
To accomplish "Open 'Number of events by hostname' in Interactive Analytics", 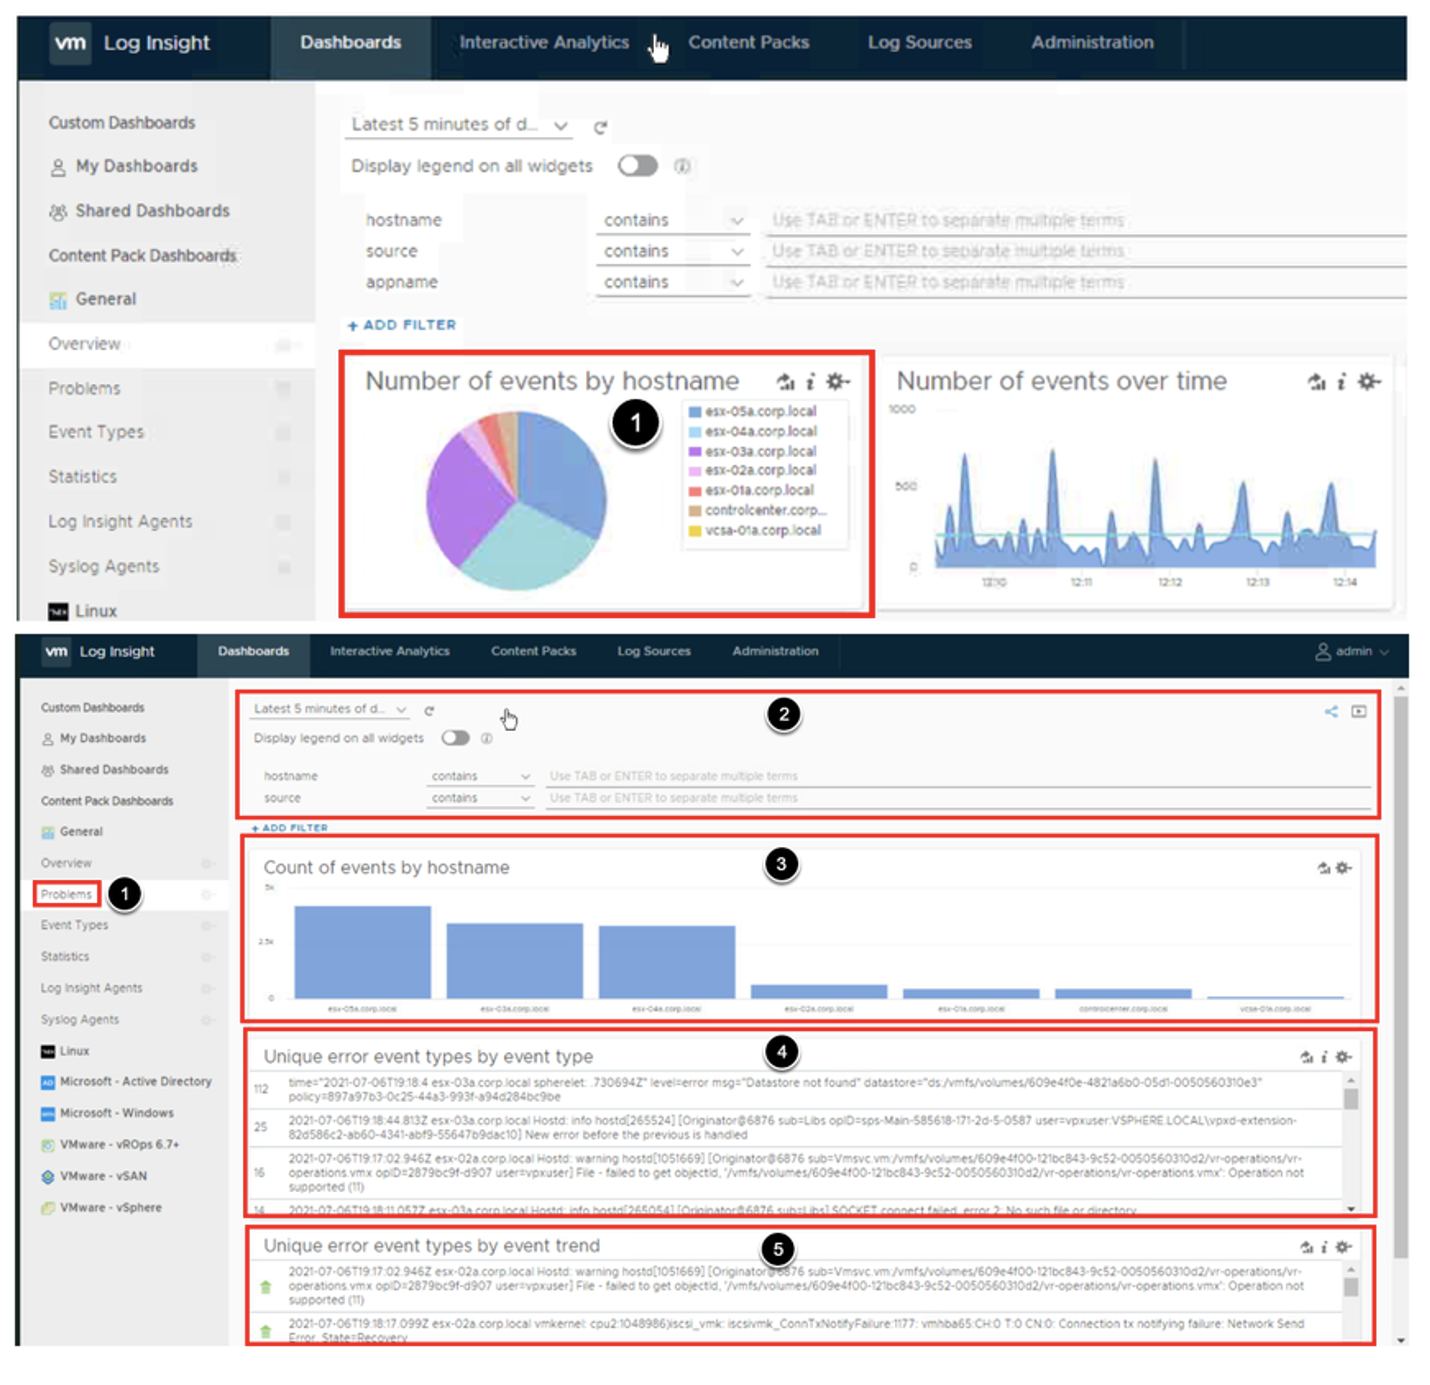I will [786, 381].
